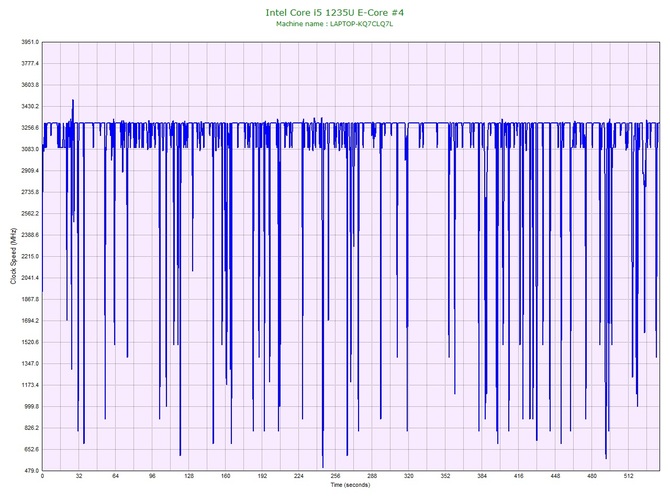
Task: Click the 0 tick on the time axis
Action: click(42, 476)
